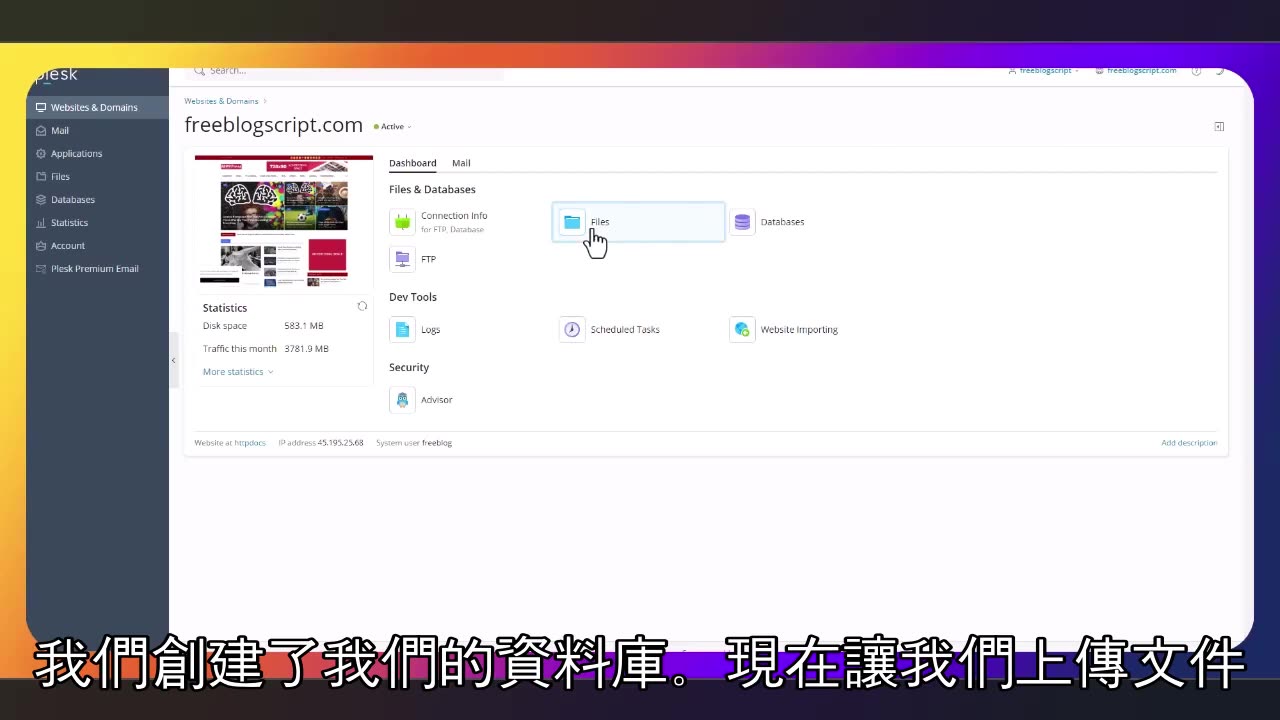Click the Scheduled Tasks clock icon

tap(572, 329)
